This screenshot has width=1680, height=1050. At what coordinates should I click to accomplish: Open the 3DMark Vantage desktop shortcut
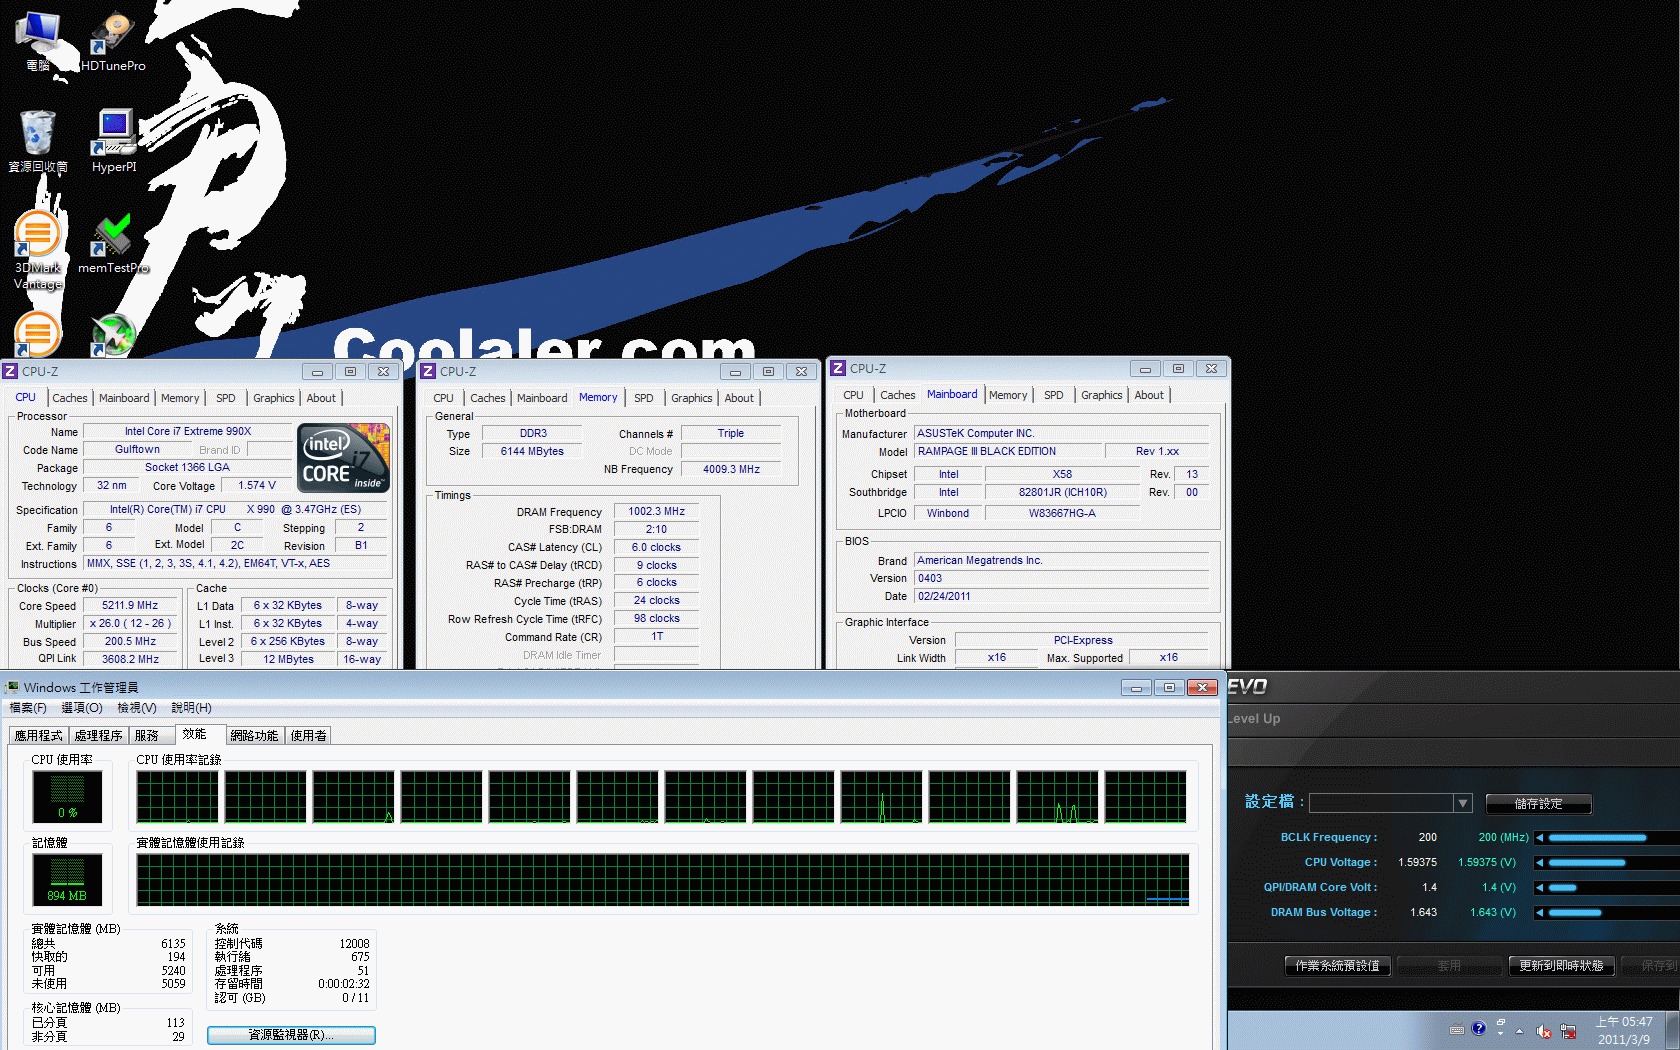(x=38, y=250)
